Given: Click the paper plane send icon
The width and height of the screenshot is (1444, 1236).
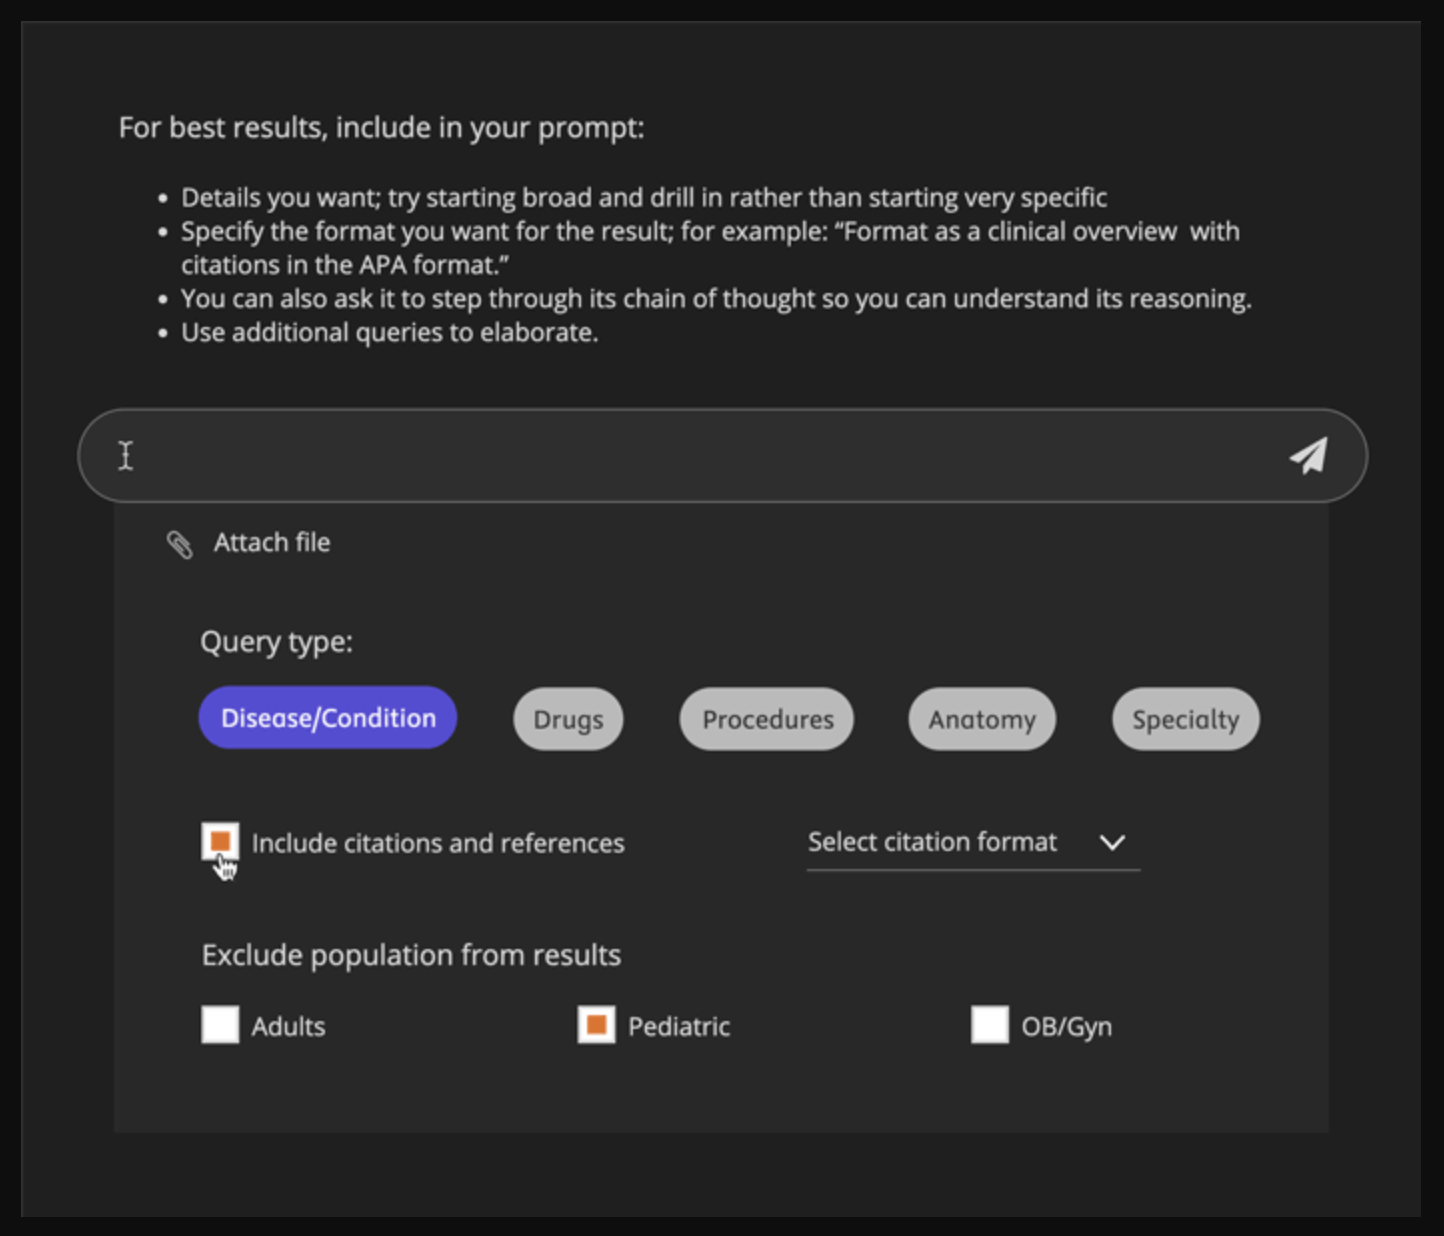Looking at the screenshot, I should tap(1308, 455).
